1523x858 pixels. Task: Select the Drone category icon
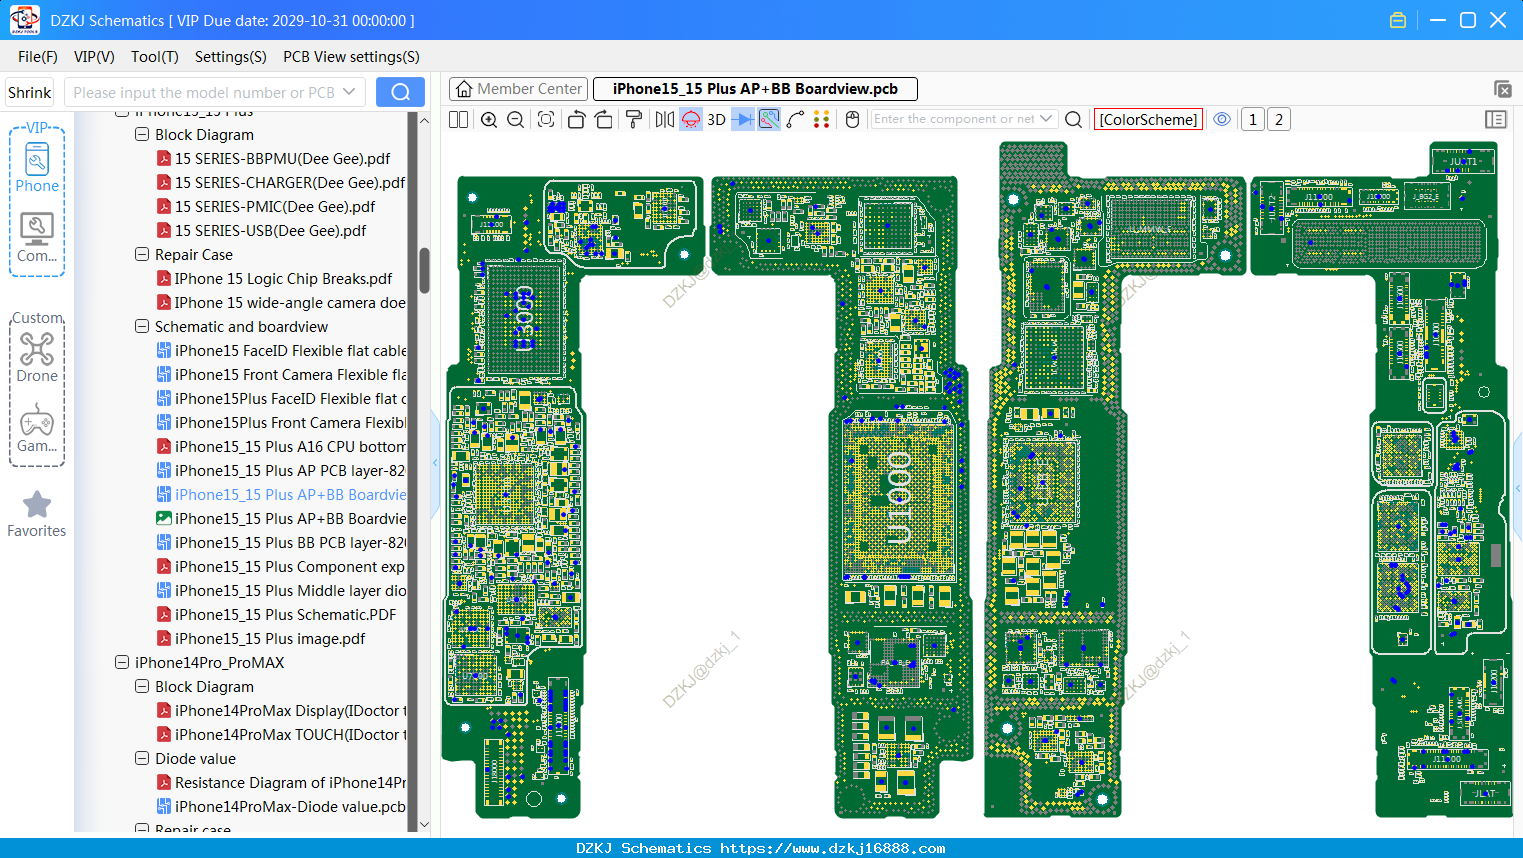(x=37, y=357)
